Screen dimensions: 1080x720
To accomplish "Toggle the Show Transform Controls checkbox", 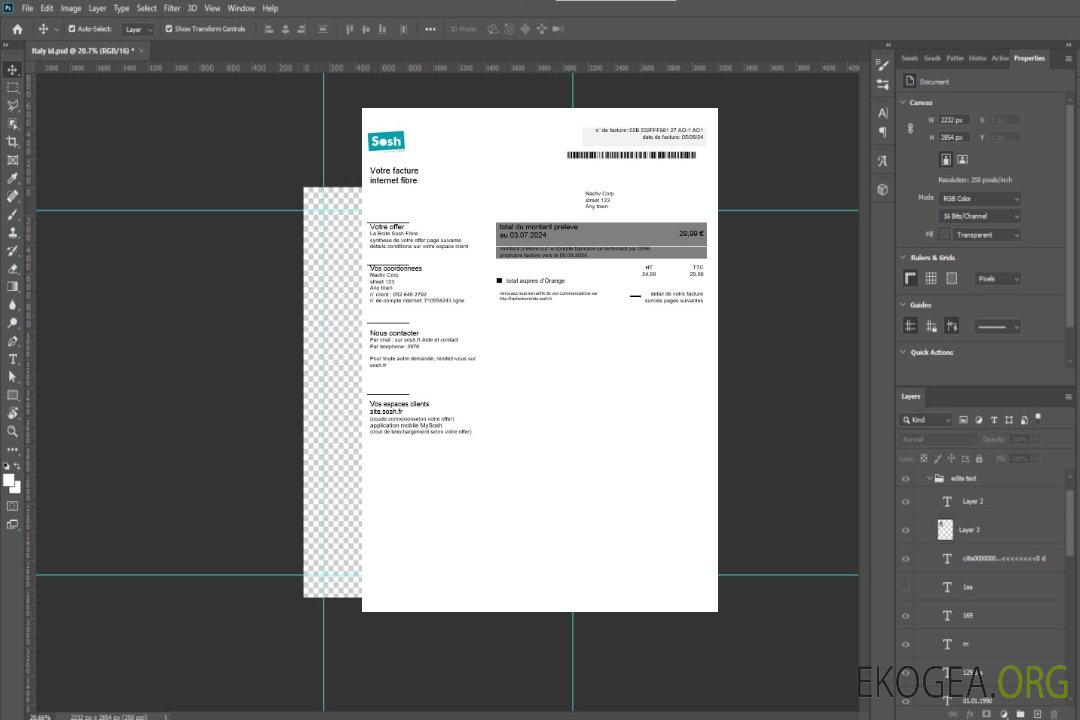I will (169, 29).
